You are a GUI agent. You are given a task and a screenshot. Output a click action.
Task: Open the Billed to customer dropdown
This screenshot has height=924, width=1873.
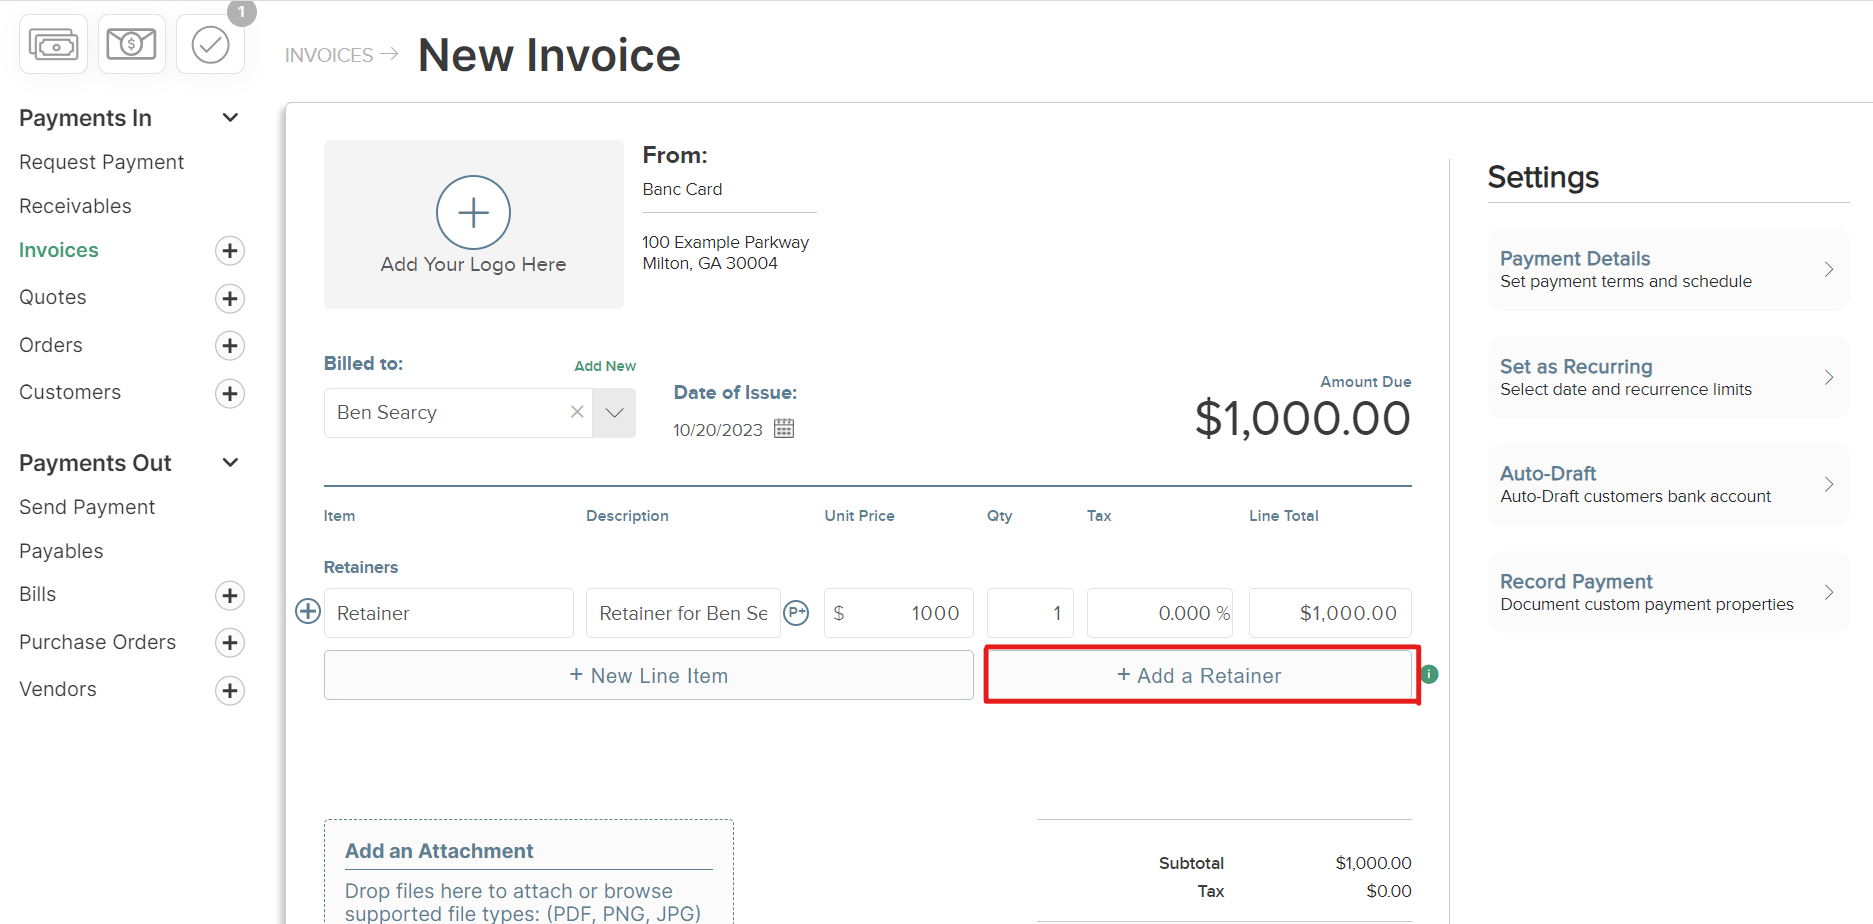click(x=613, y=412)
